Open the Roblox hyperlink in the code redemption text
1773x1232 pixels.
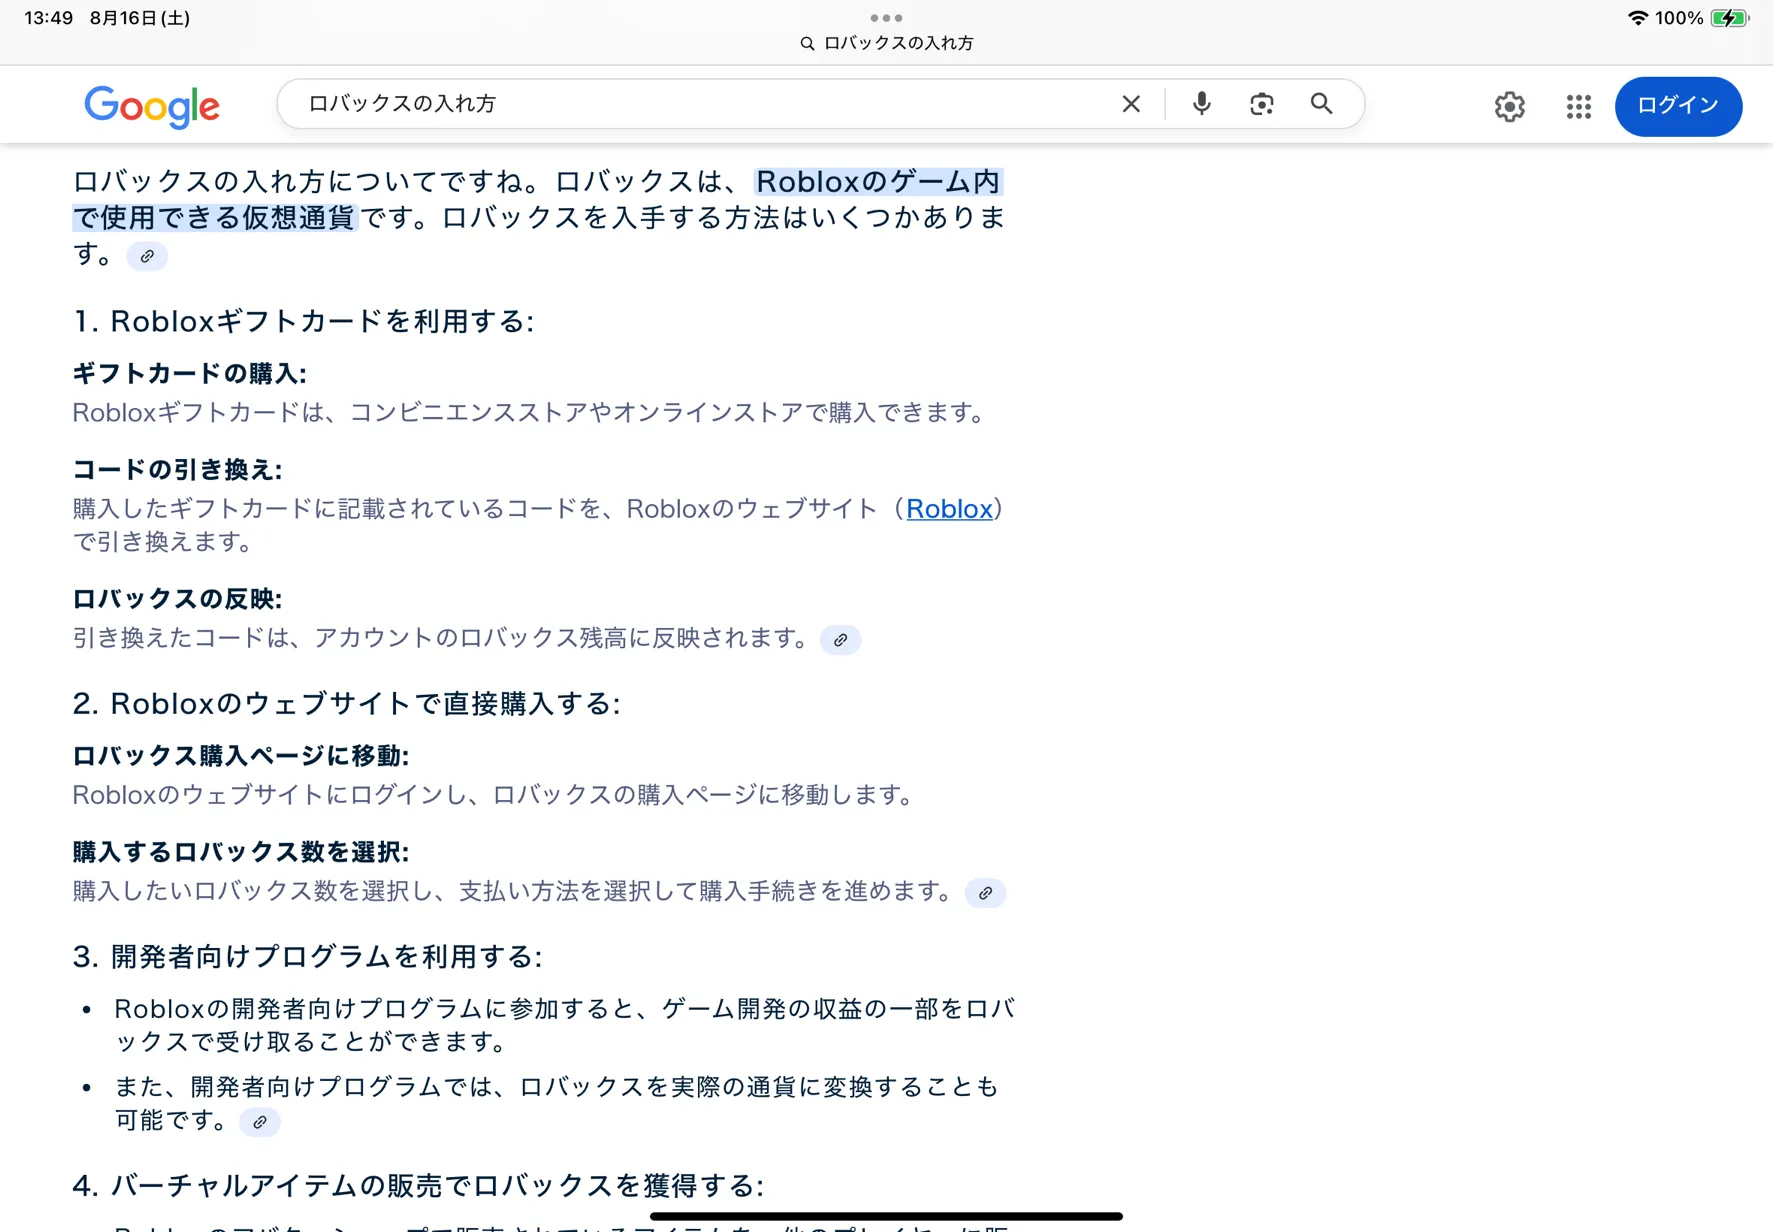click(949, 508)
